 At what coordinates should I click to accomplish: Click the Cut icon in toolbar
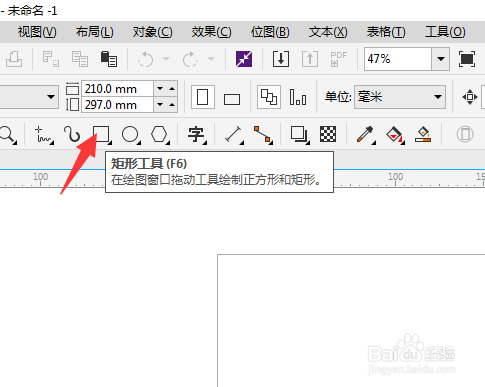51,59
